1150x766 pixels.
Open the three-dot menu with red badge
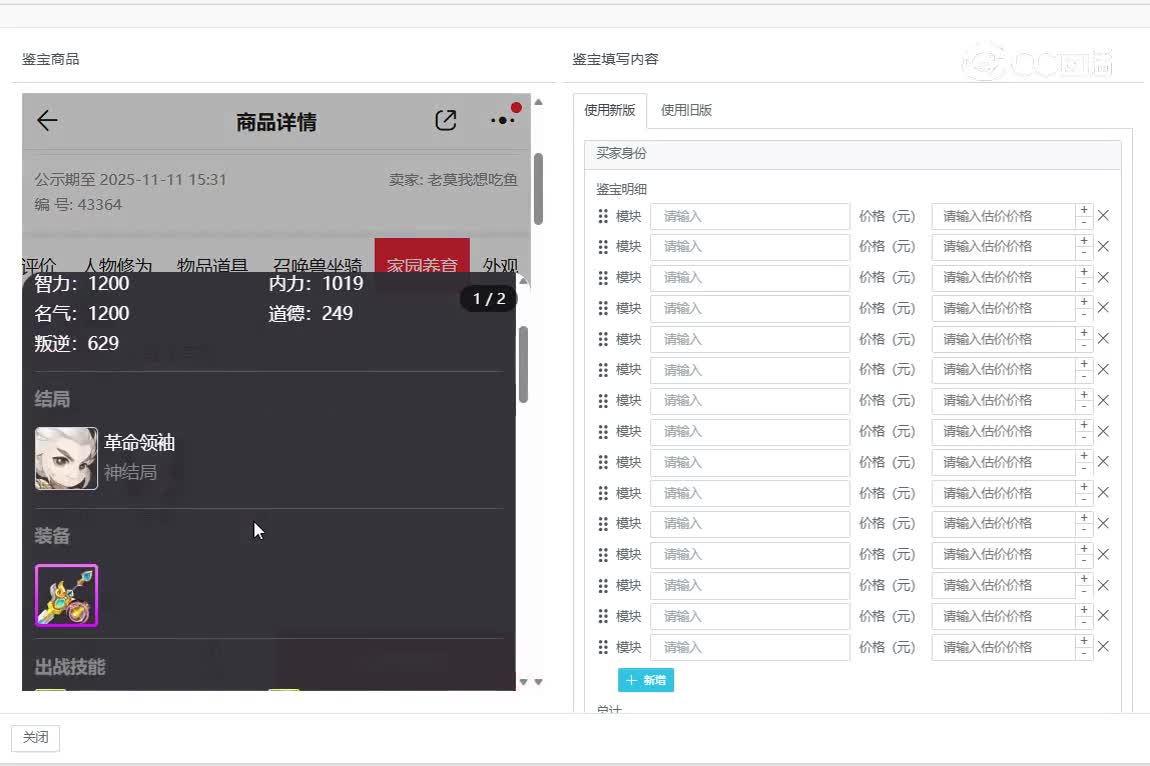[503, 120]
